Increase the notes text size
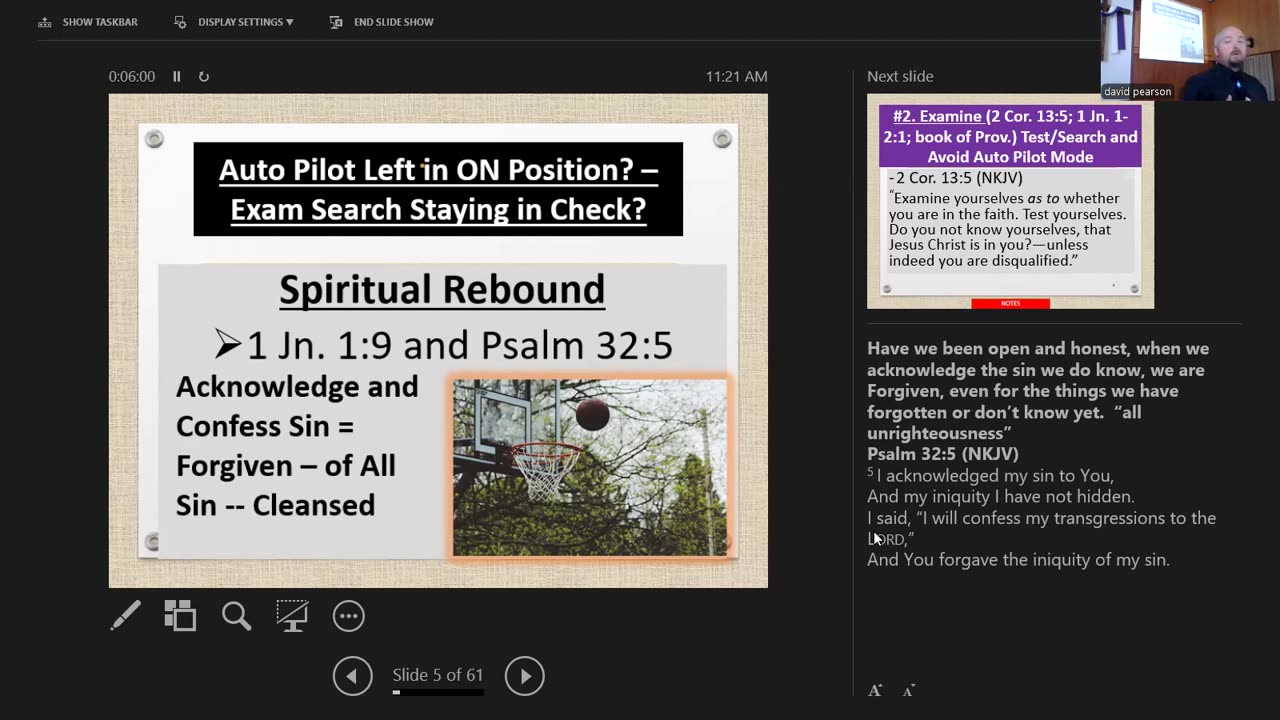This screenshot has height=720, width=1280. (x=875, y=690)
